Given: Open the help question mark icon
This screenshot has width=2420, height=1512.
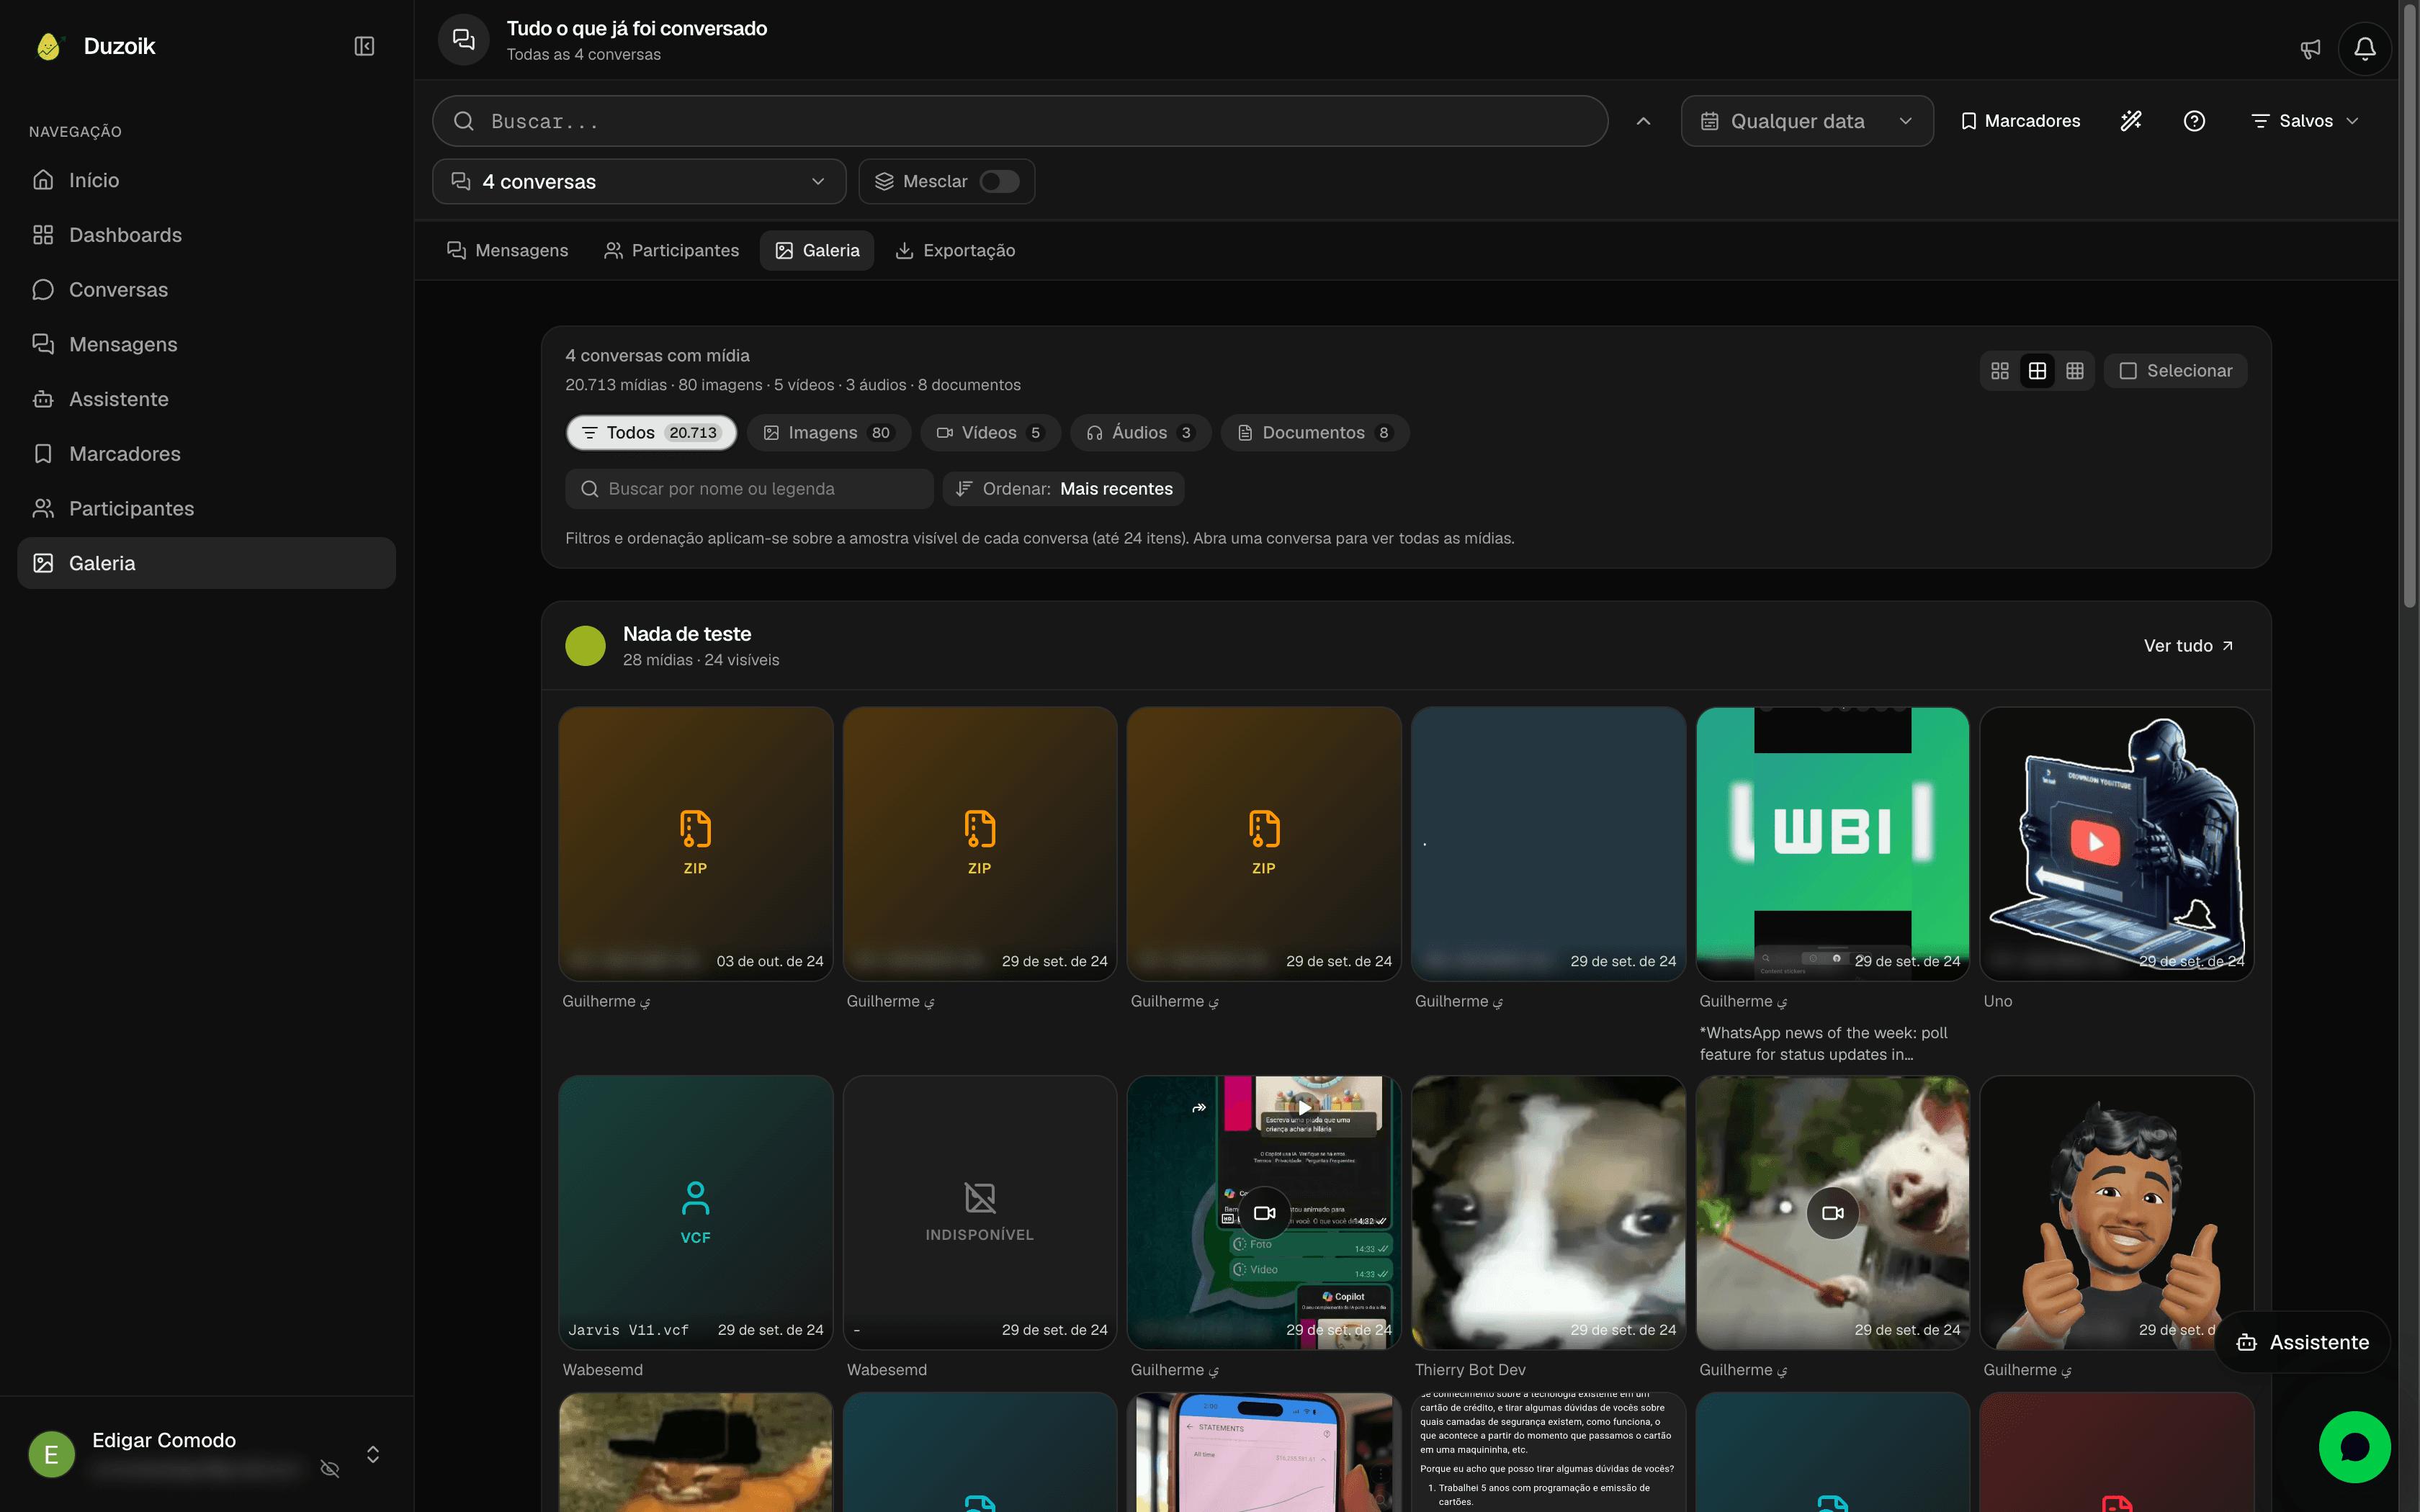Looking at the screenshot, I should tap(2194, 121).
